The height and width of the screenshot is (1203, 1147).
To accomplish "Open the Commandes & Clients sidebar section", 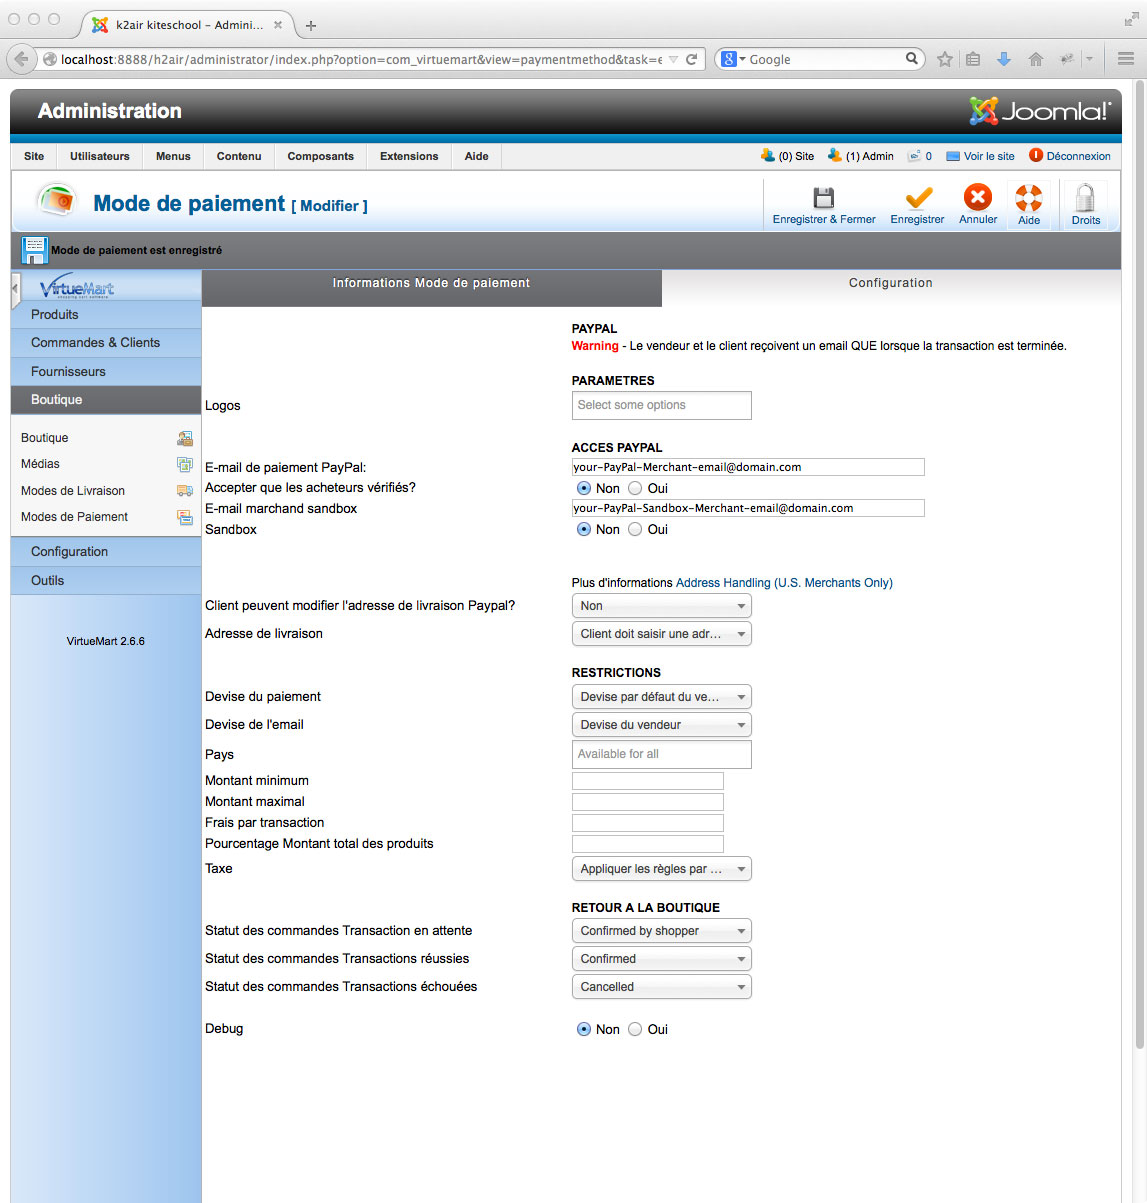I will coord(106,343).
